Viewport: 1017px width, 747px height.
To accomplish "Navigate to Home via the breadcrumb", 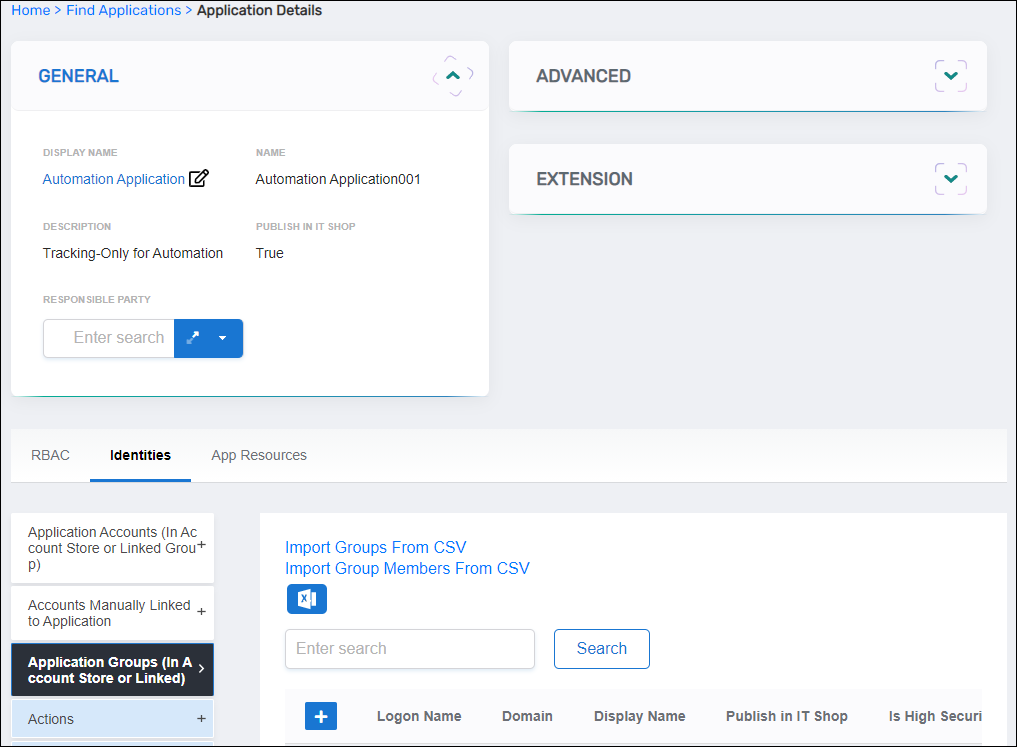I will click(x=30, y=10).
